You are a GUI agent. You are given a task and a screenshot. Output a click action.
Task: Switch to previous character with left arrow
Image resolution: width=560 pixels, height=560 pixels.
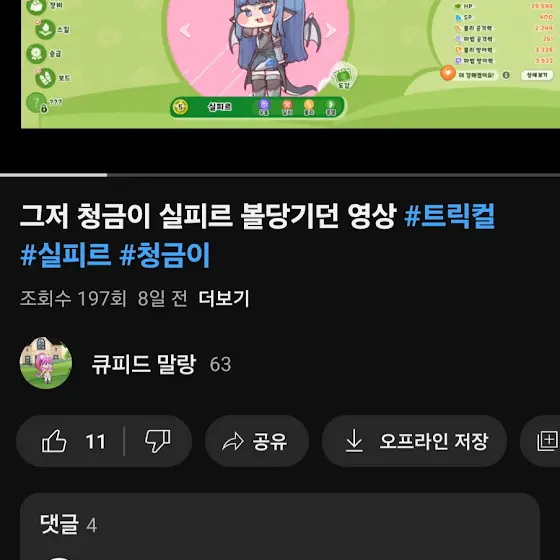tap(185, 30)
